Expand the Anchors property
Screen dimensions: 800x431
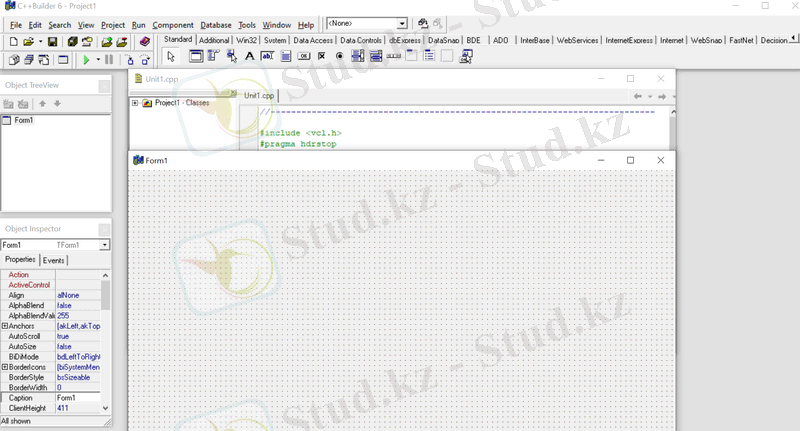[5, 326]
